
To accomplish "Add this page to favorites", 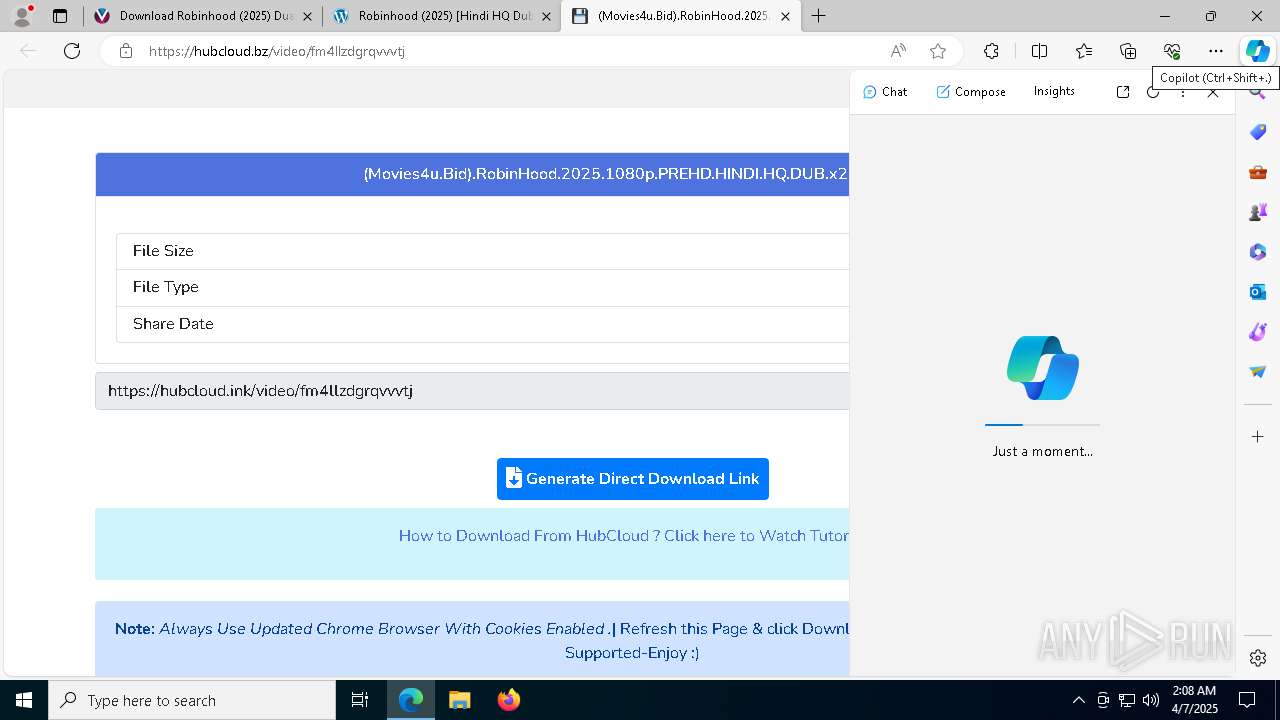I will tap(937, 51).
